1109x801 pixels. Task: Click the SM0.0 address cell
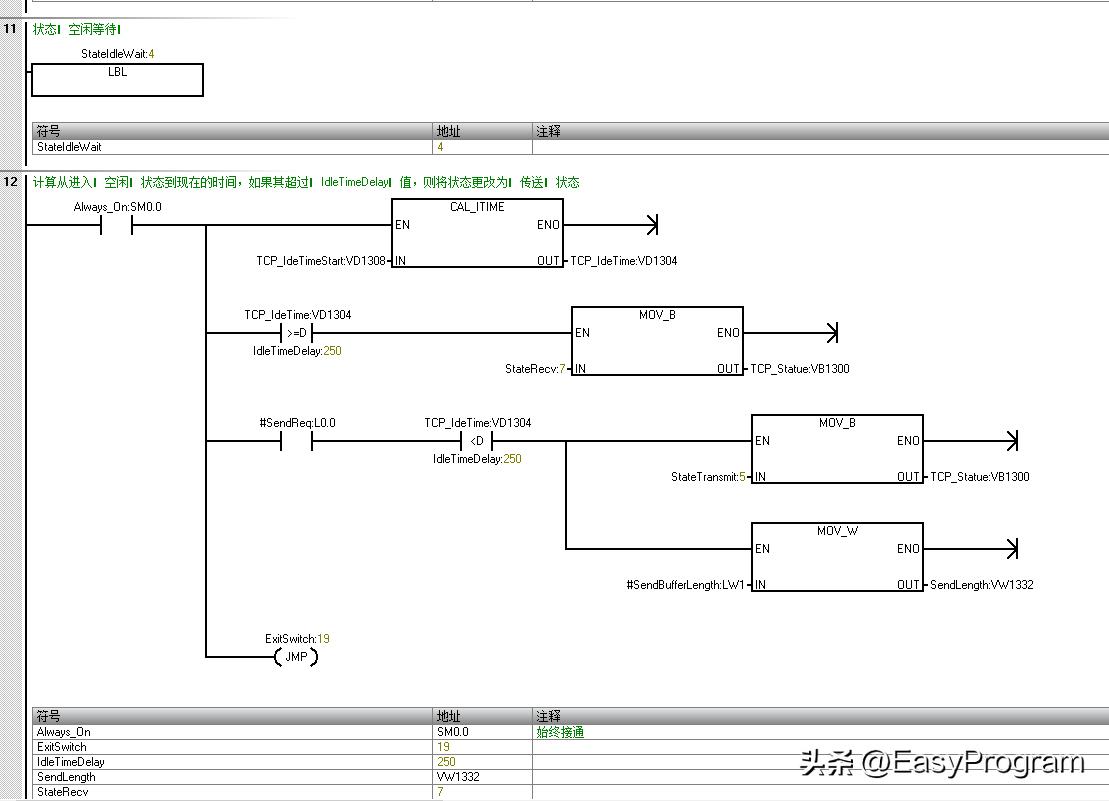click(482, 732)
